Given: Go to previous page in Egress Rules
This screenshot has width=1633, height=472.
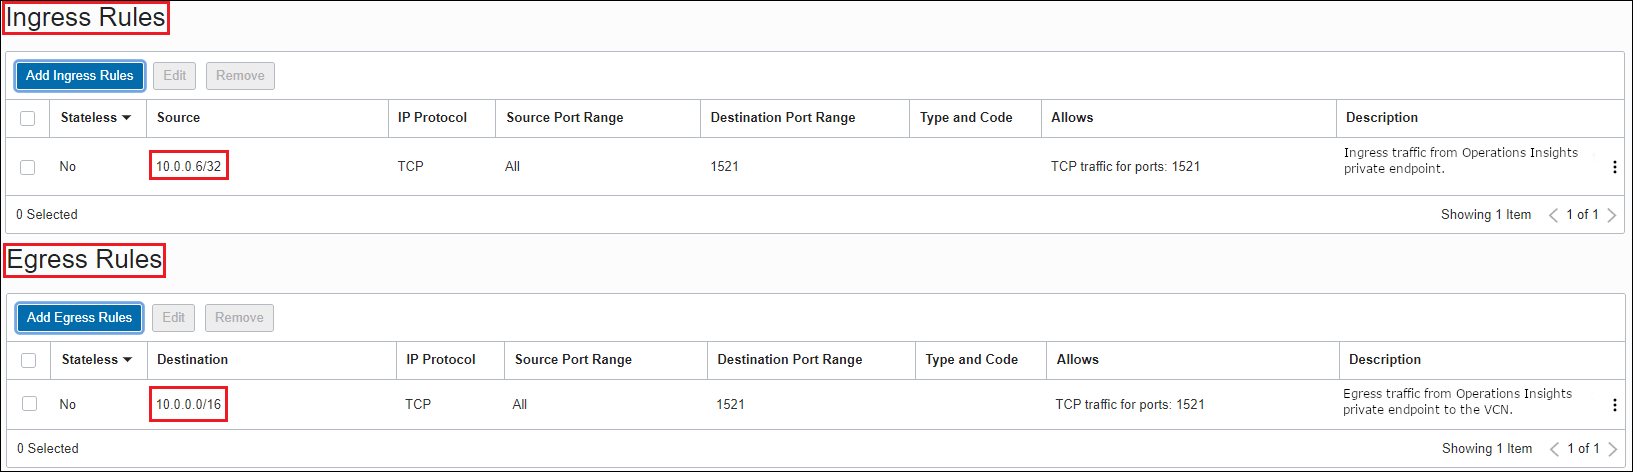Looking at the screenshot, I should pyautogui.click(x=1554, y=449).
